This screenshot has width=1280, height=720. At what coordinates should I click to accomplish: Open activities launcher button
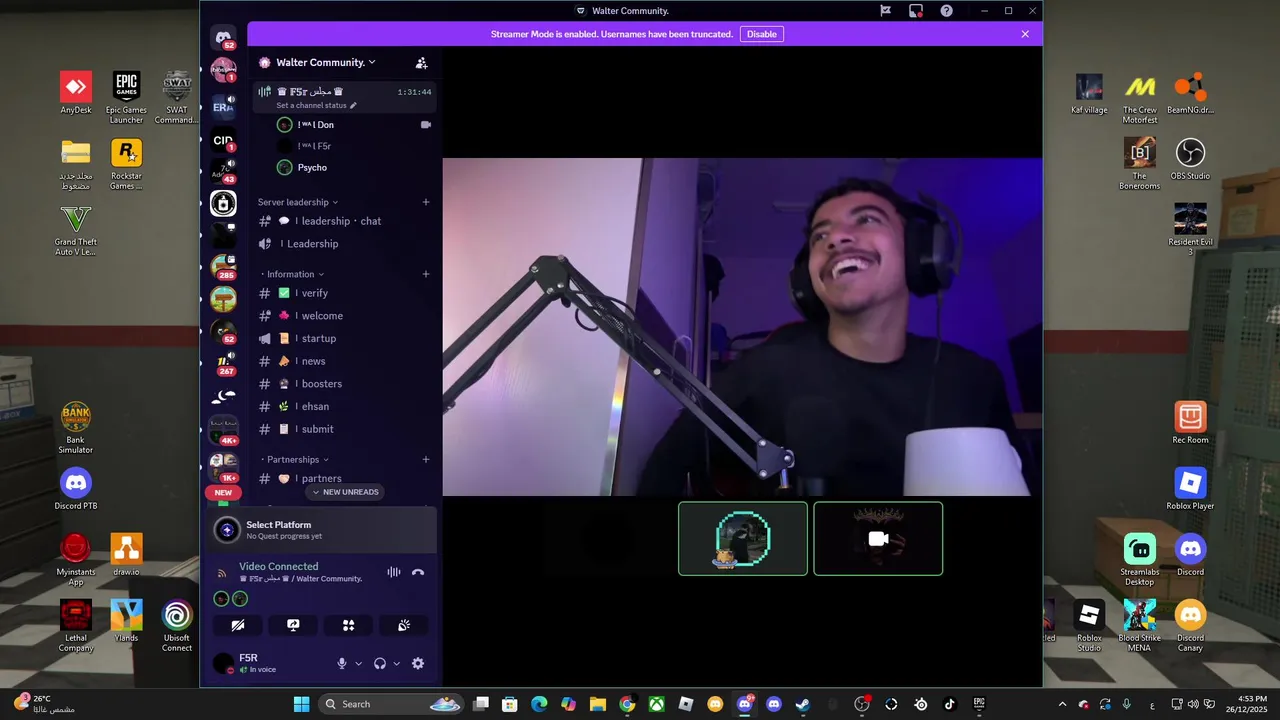348,625
